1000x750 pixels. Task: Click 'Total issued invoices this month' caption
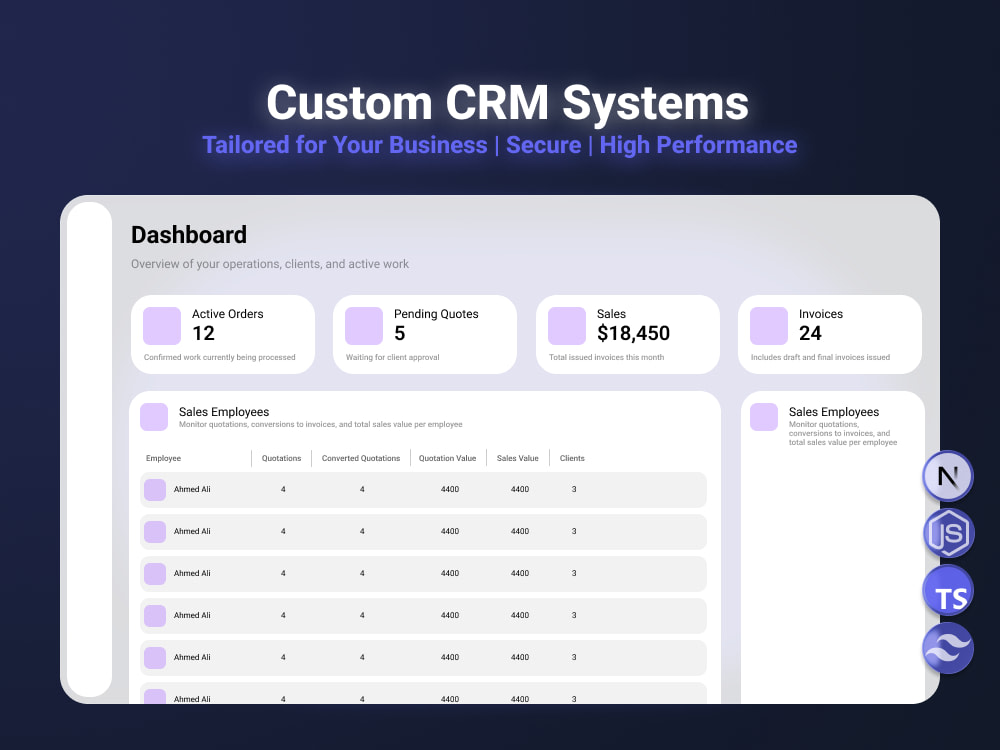[607, 357]
